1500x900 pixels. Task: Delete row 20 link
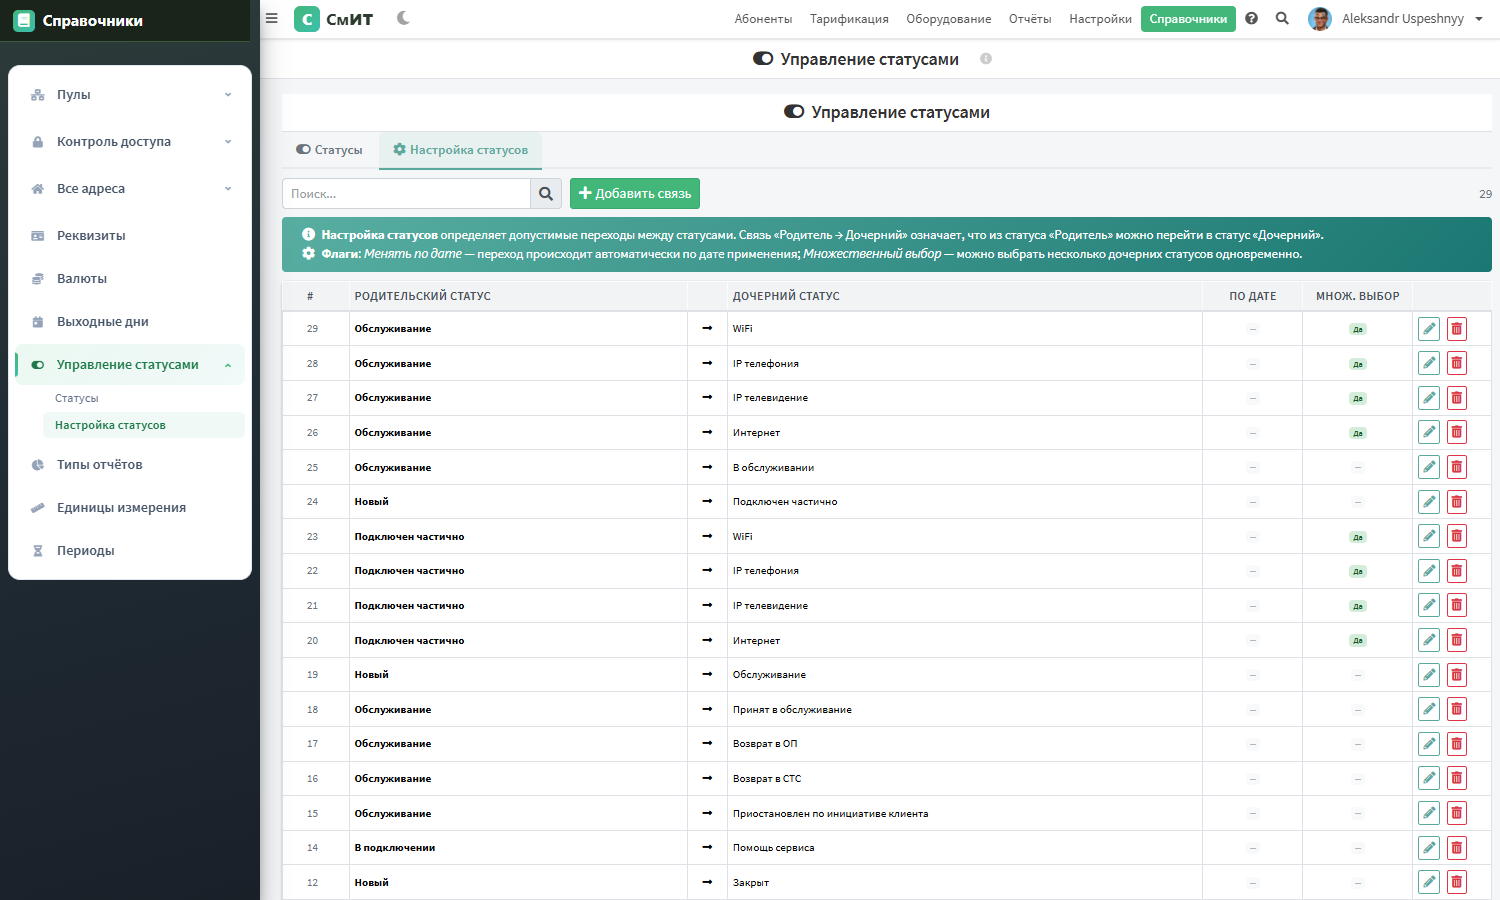(x=1457, y=640)
